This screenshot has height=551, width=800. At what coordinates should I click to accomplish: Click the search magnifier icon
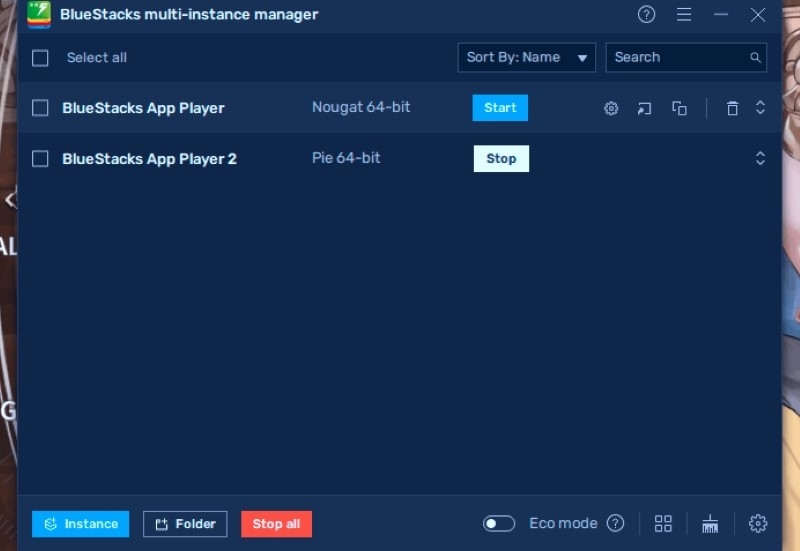(756, 58)
